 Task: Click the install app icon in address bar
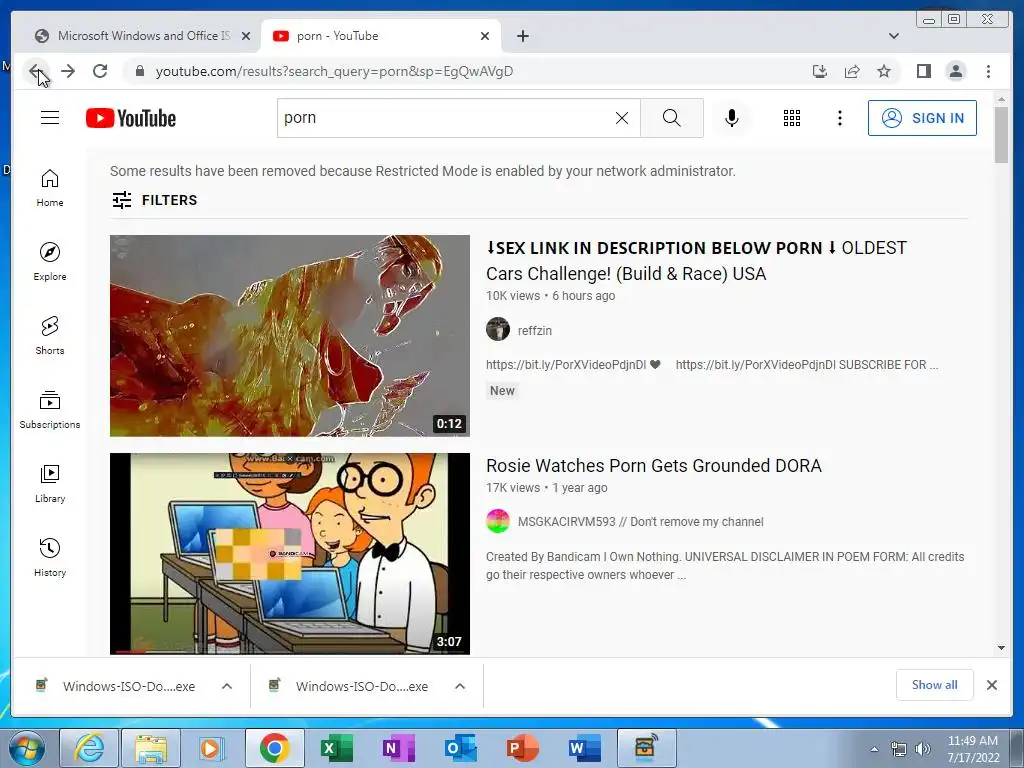click(x=820, y=71)
